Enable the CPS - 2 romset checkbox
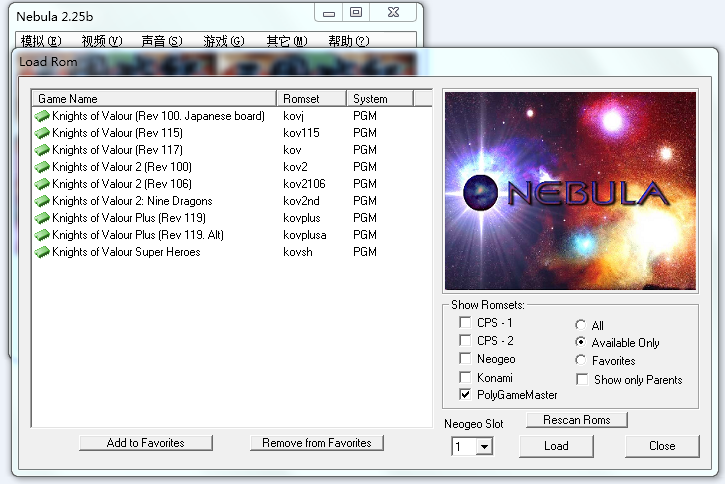 (x=465, y=340)
